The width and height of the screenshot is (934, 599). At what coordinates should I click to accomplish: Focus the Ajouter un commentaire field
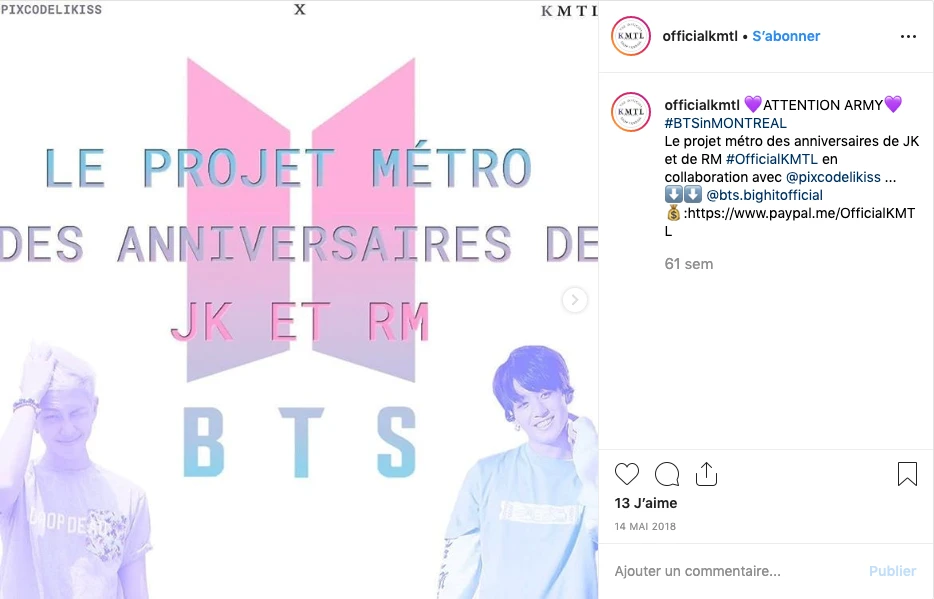point(737,571)
